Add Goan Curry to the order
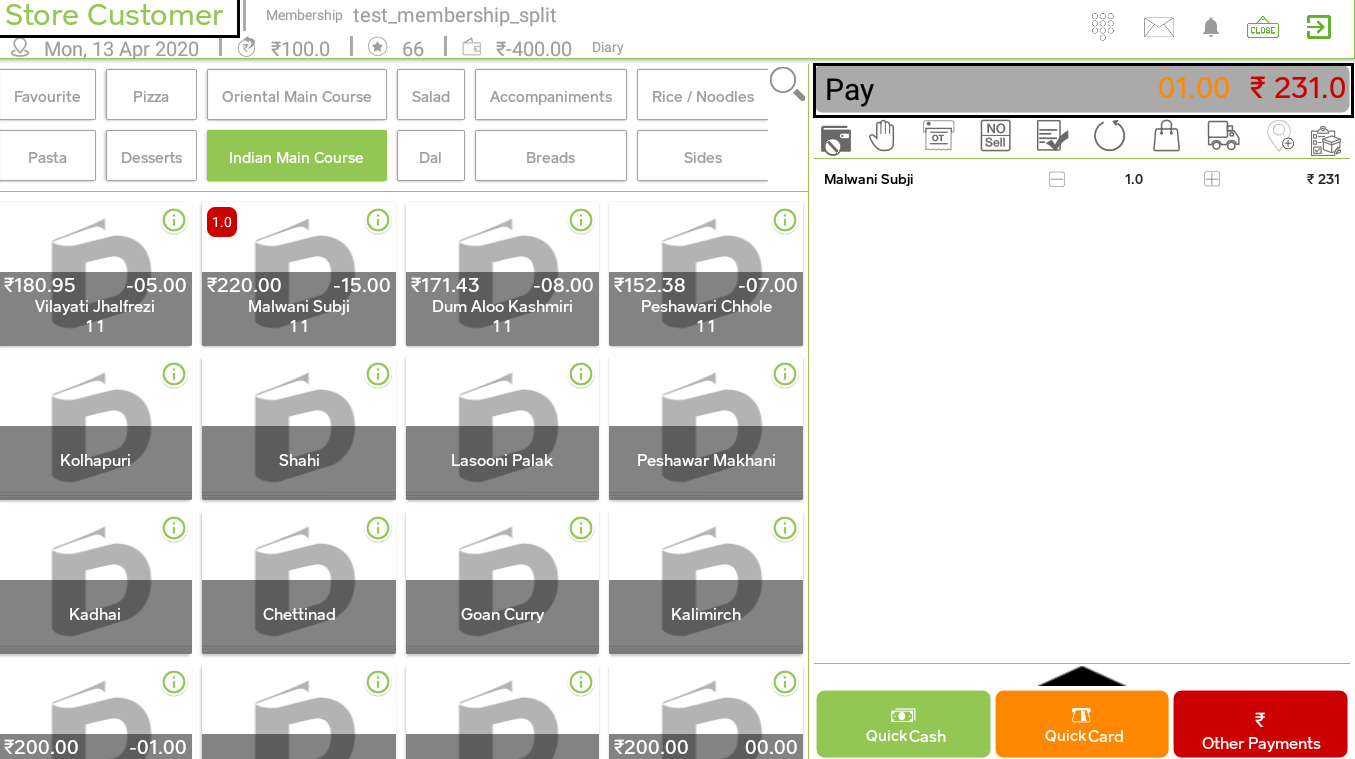This screenshot has height=759, width=1355. 502,582
